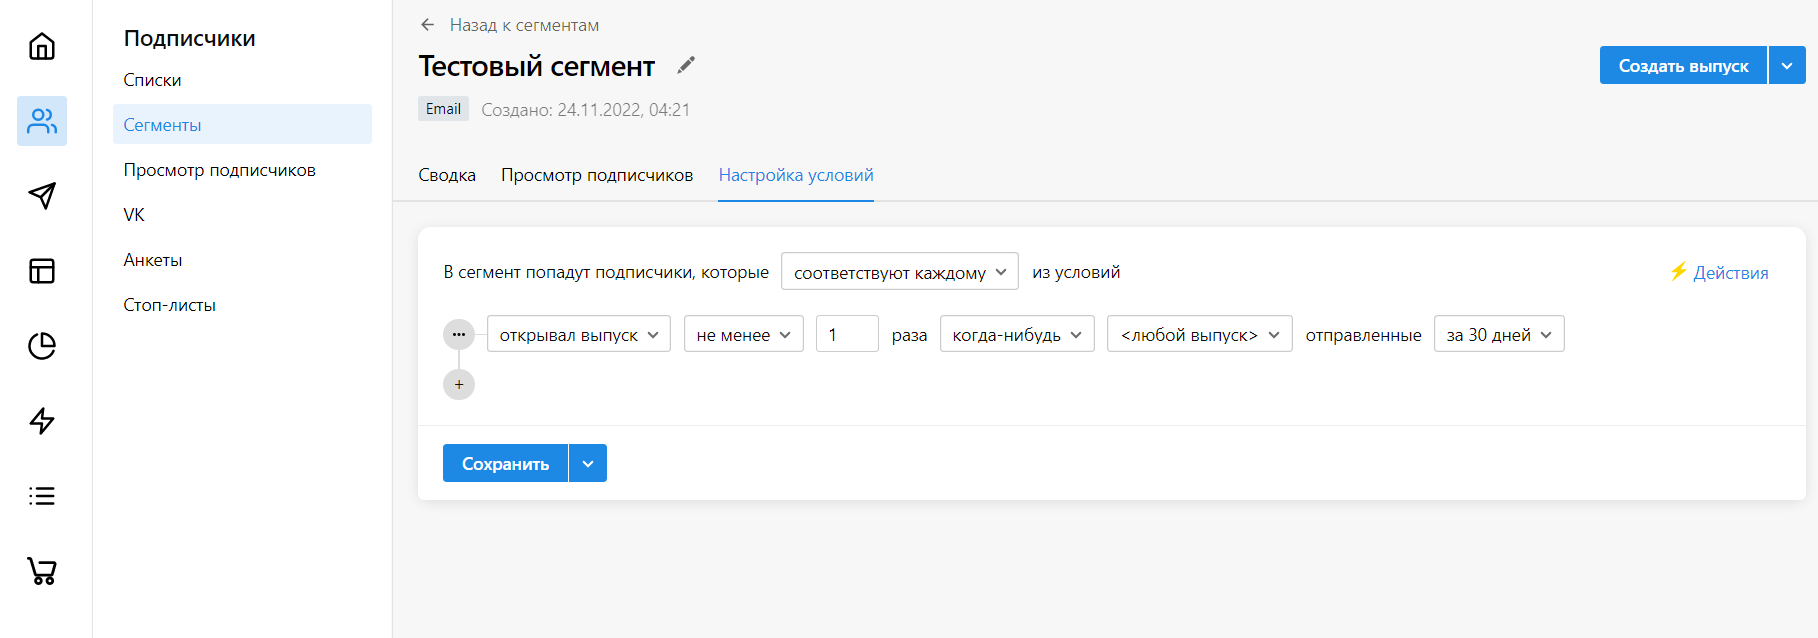Open the shopping cart icon
This screenshot has width=1818, height=638.
point(42,571)
